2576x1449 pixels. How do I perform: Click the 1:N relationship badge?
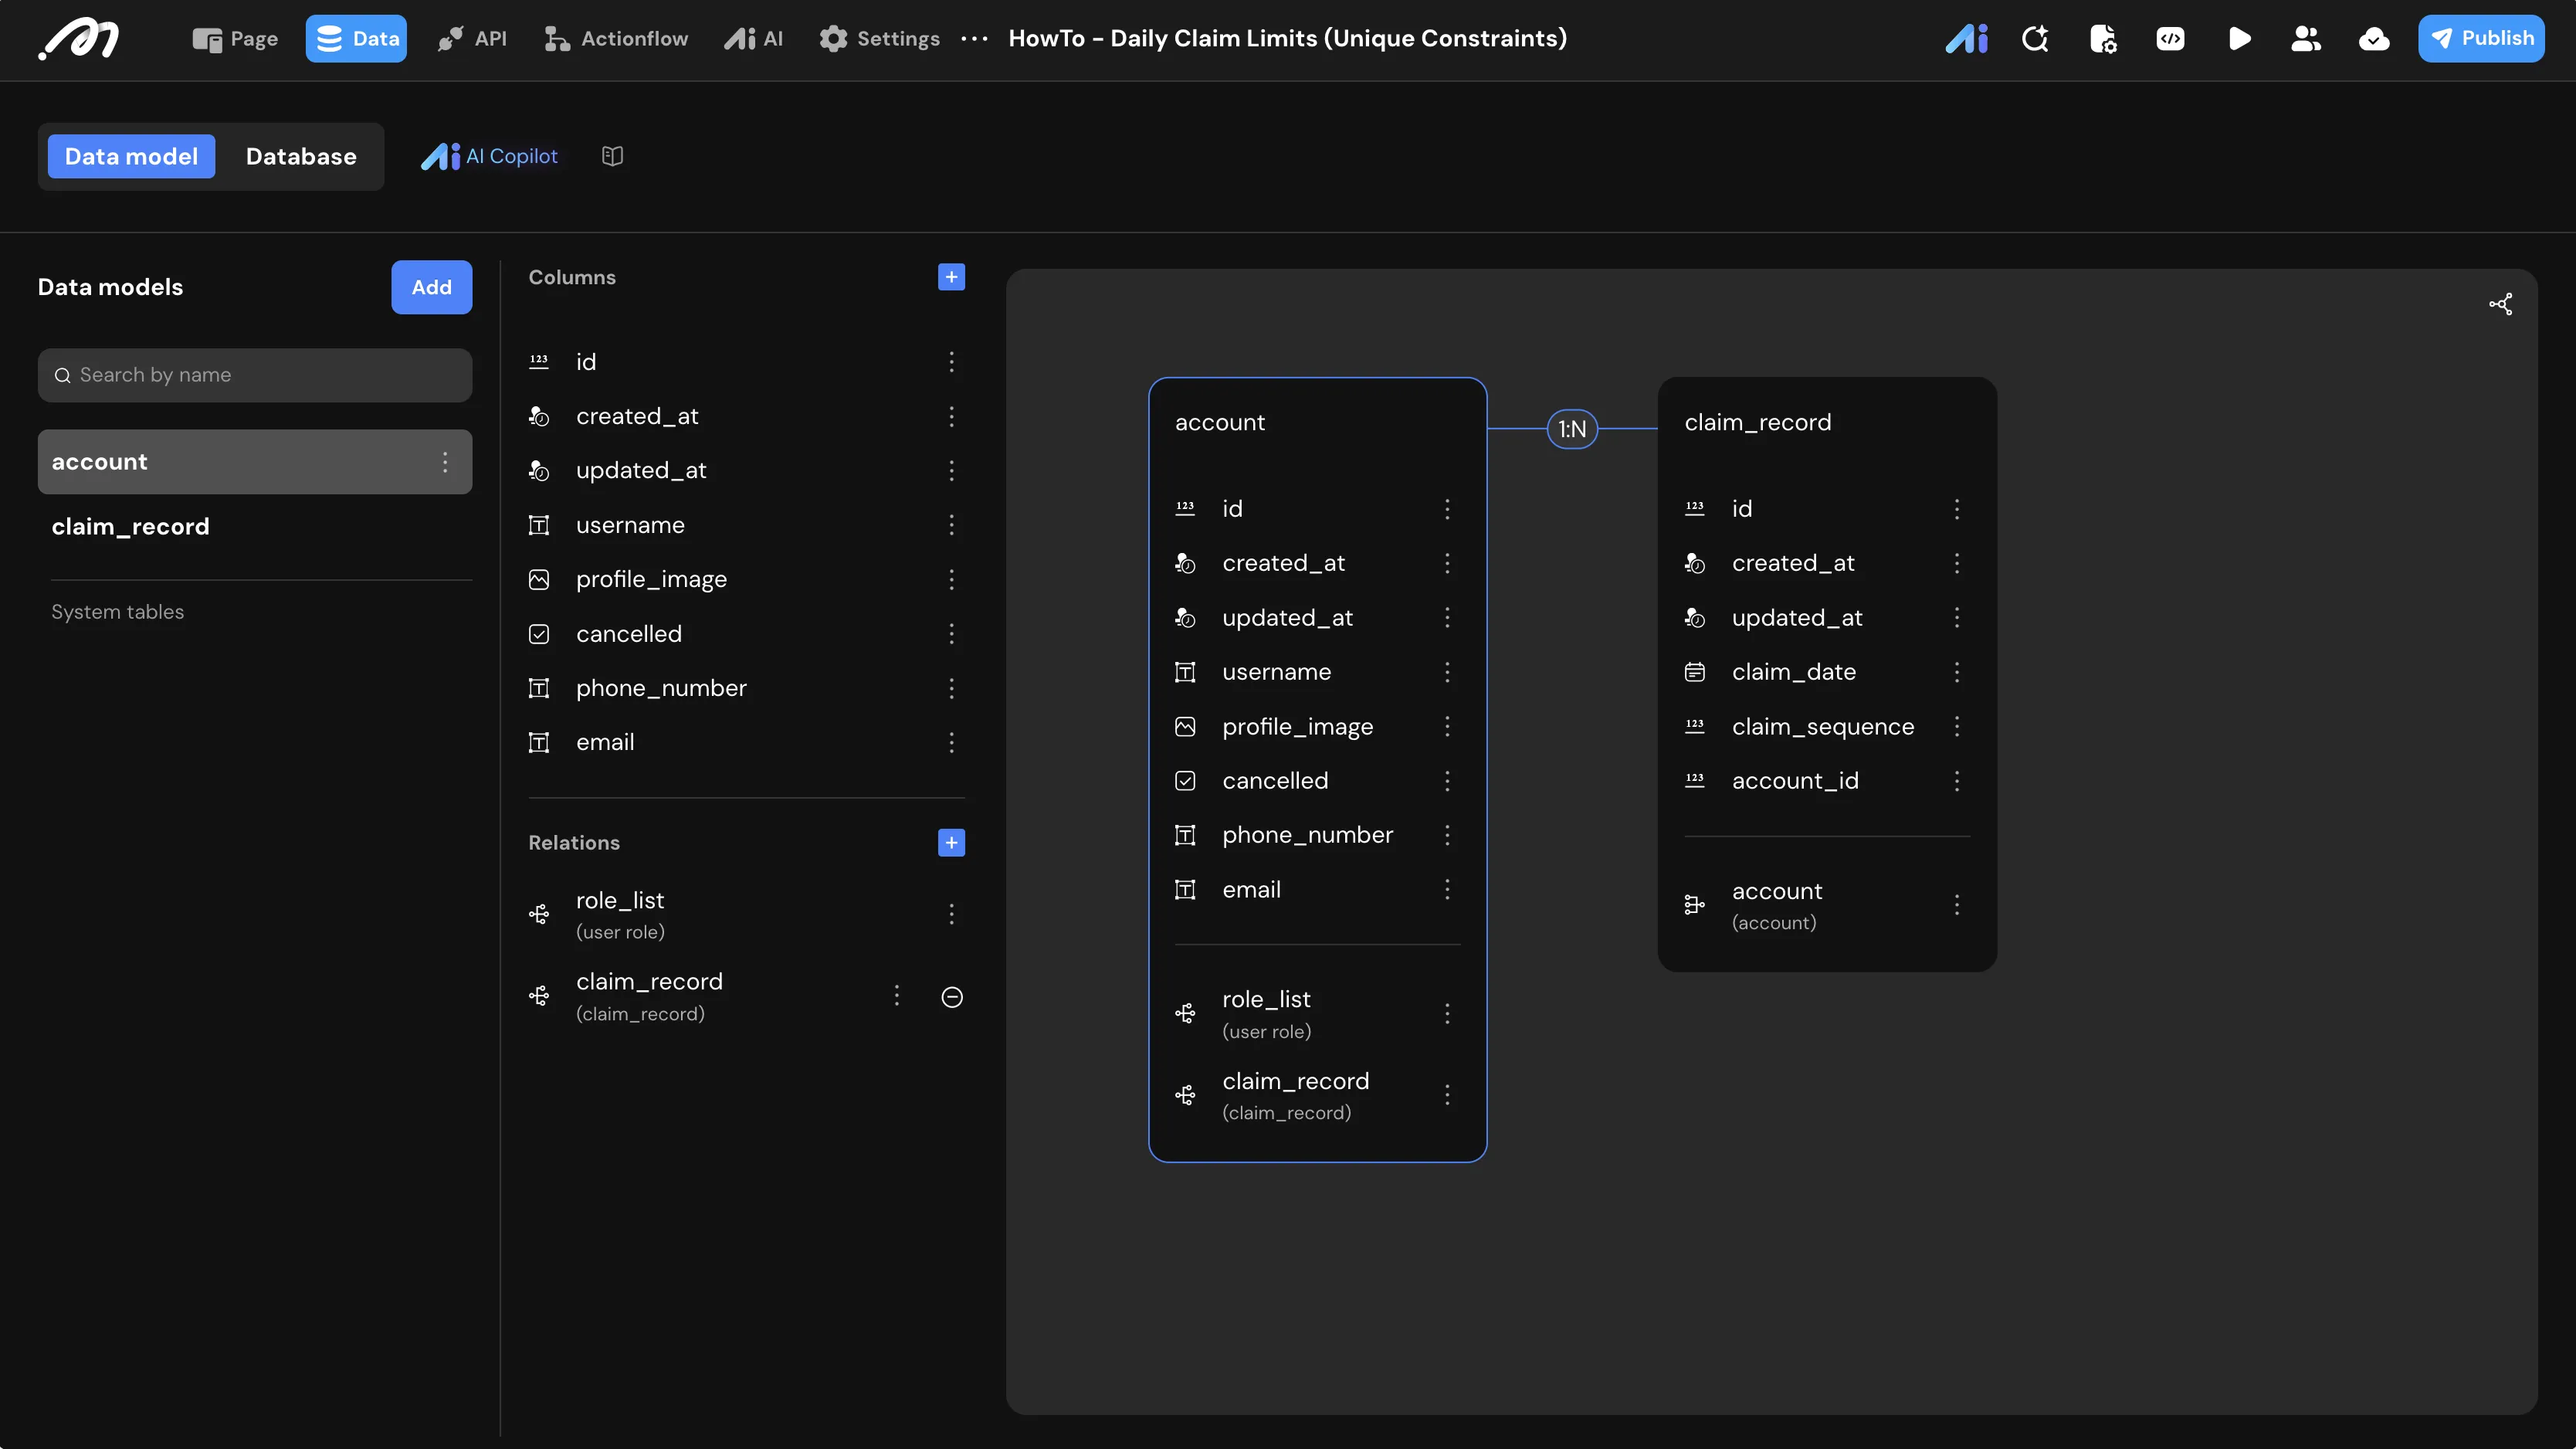tap(1572, 429)
